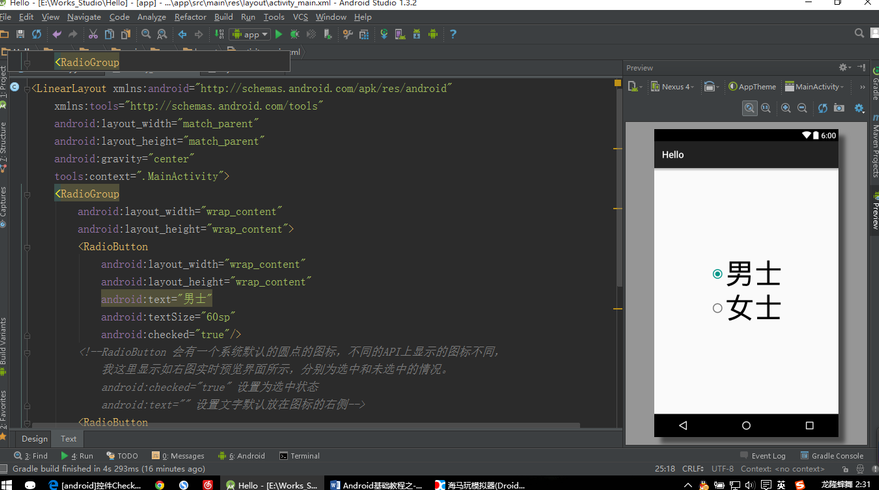The width and height of the screenshot is (879, 490).
Task: Open the app run configuration dropdown
Action: [x=251, y=34]
